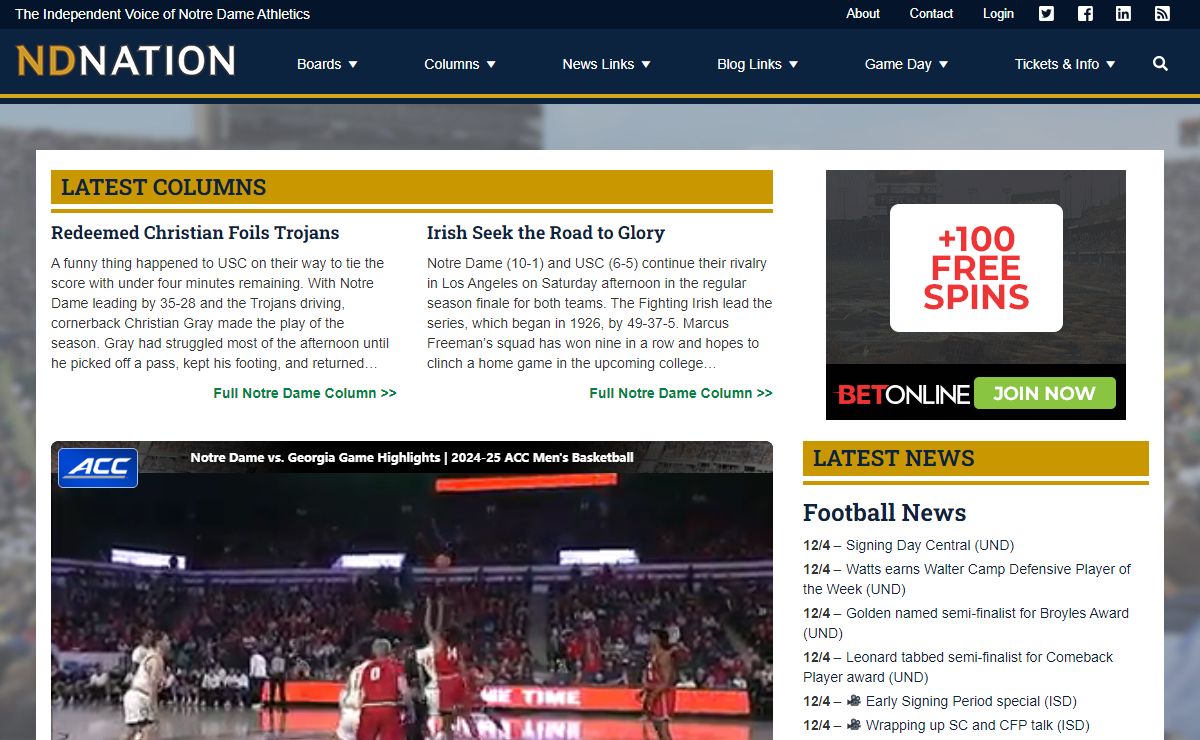Open Tickets & Info menu
The width and height of the screenshot is (1200, 740).
(1064, 64)
